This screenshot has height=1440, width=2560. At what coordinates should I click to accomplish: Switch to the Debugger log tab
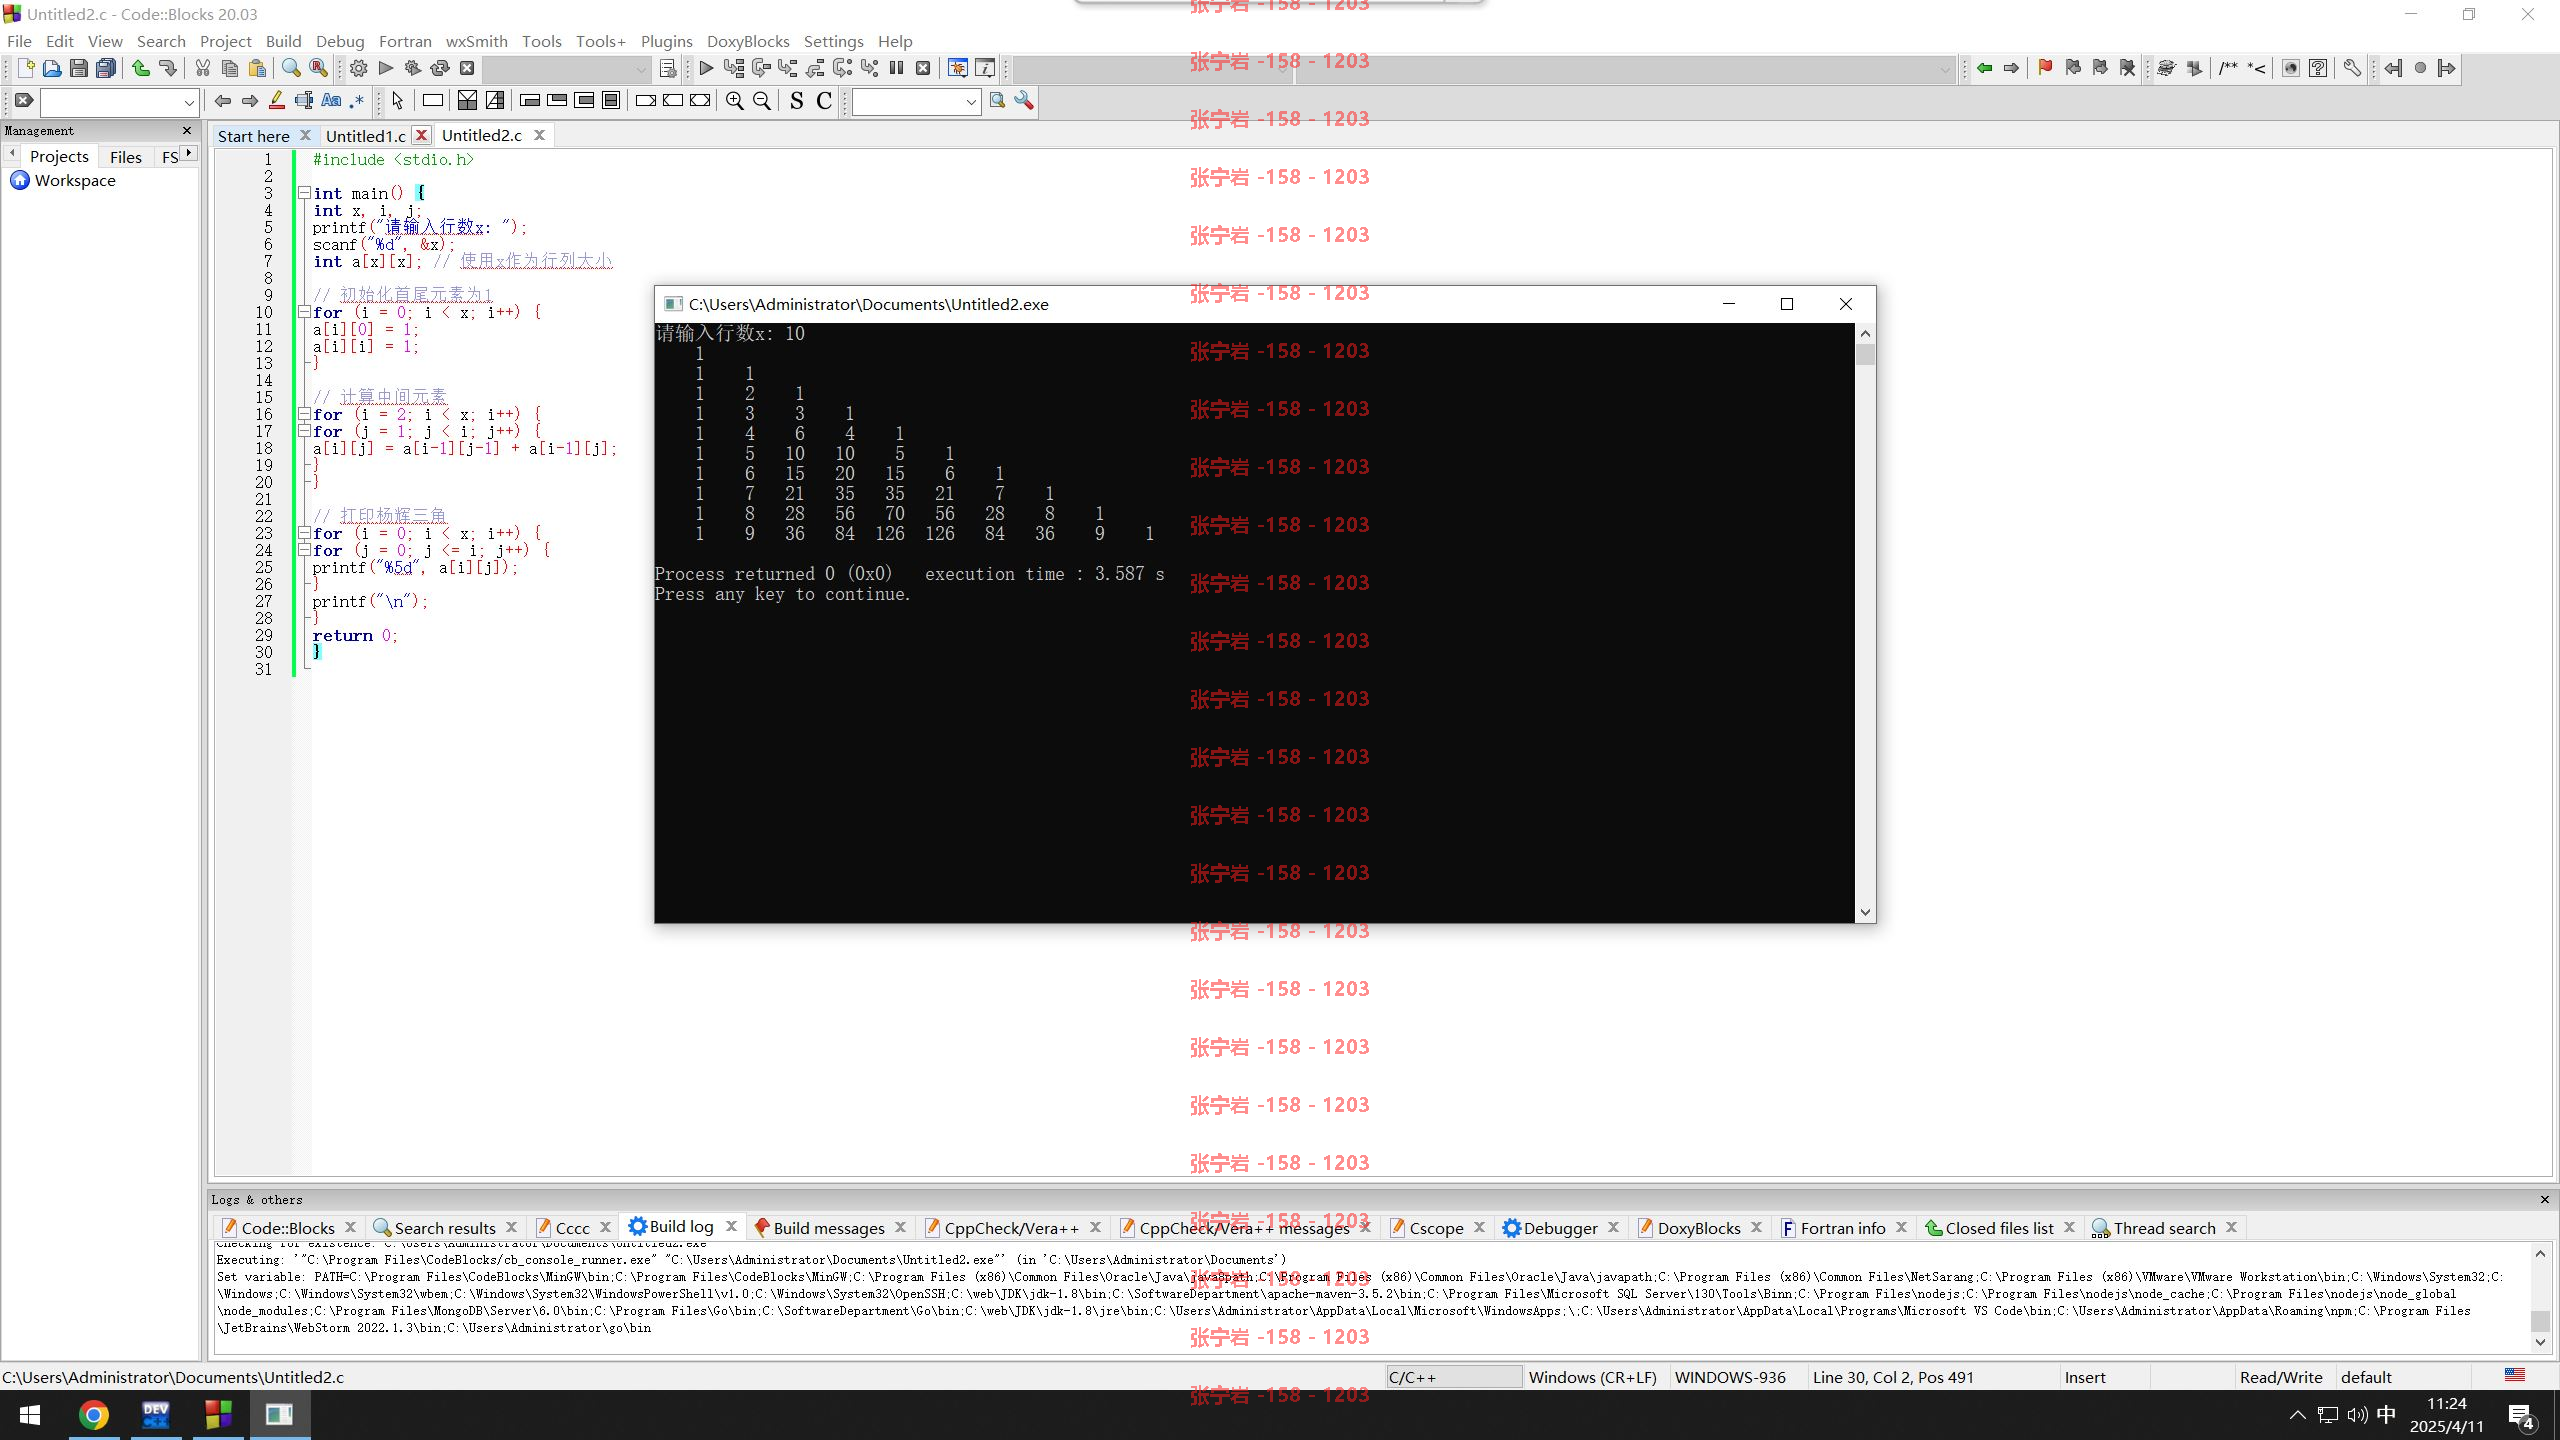point(1560,1228)
